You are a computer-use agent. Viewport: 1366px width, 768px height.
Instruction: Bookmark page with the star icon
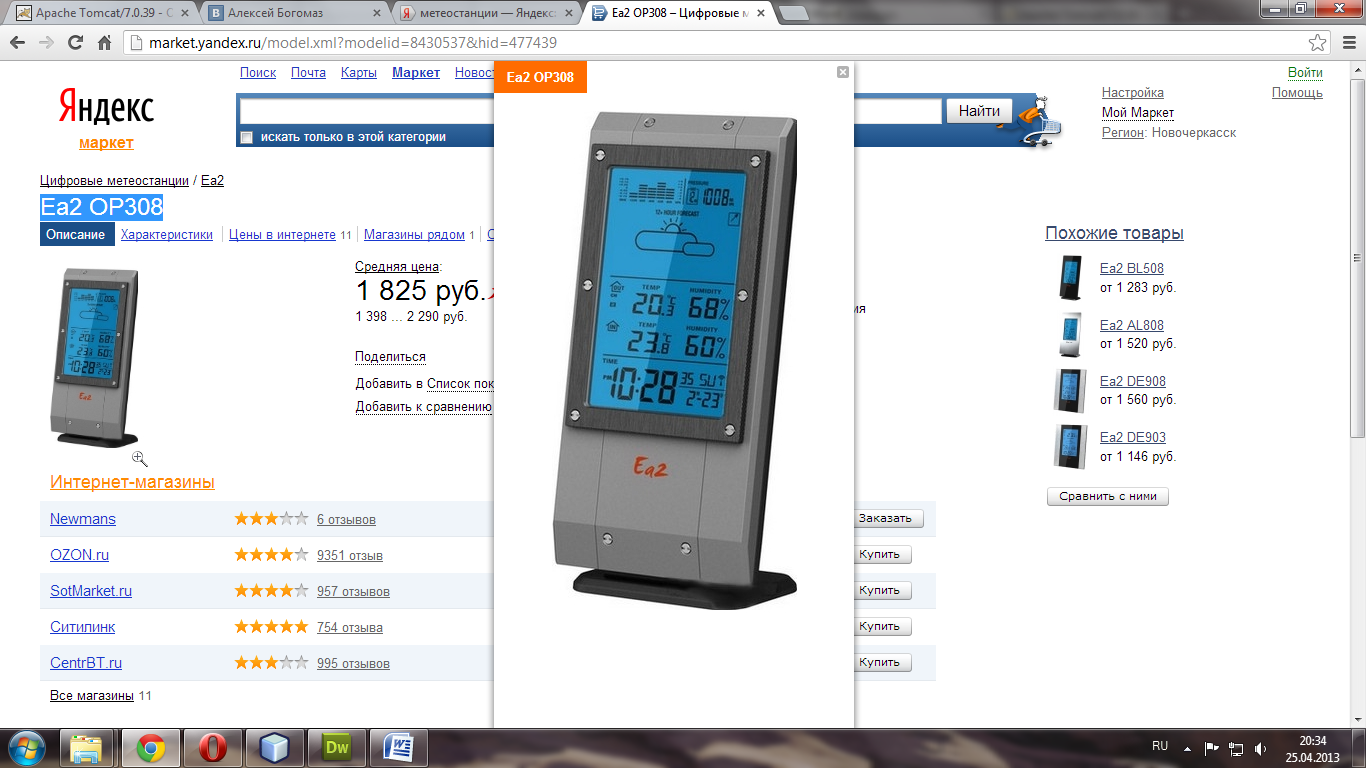pos(1318,43)
